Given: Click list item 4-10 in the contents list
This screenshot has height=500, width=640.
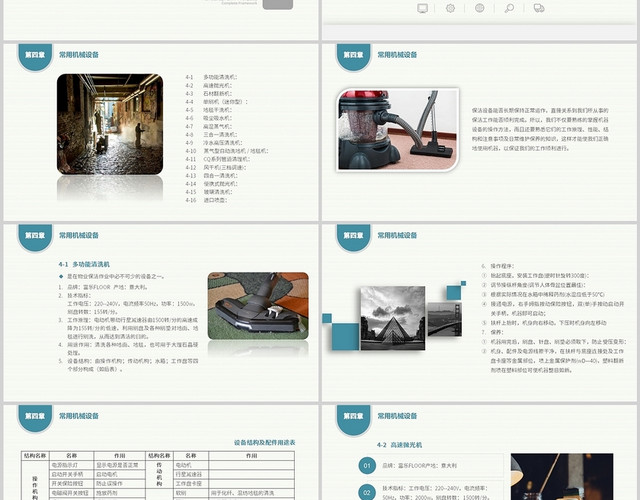Looking at the screenshot, I should click(x=227, y=151).
